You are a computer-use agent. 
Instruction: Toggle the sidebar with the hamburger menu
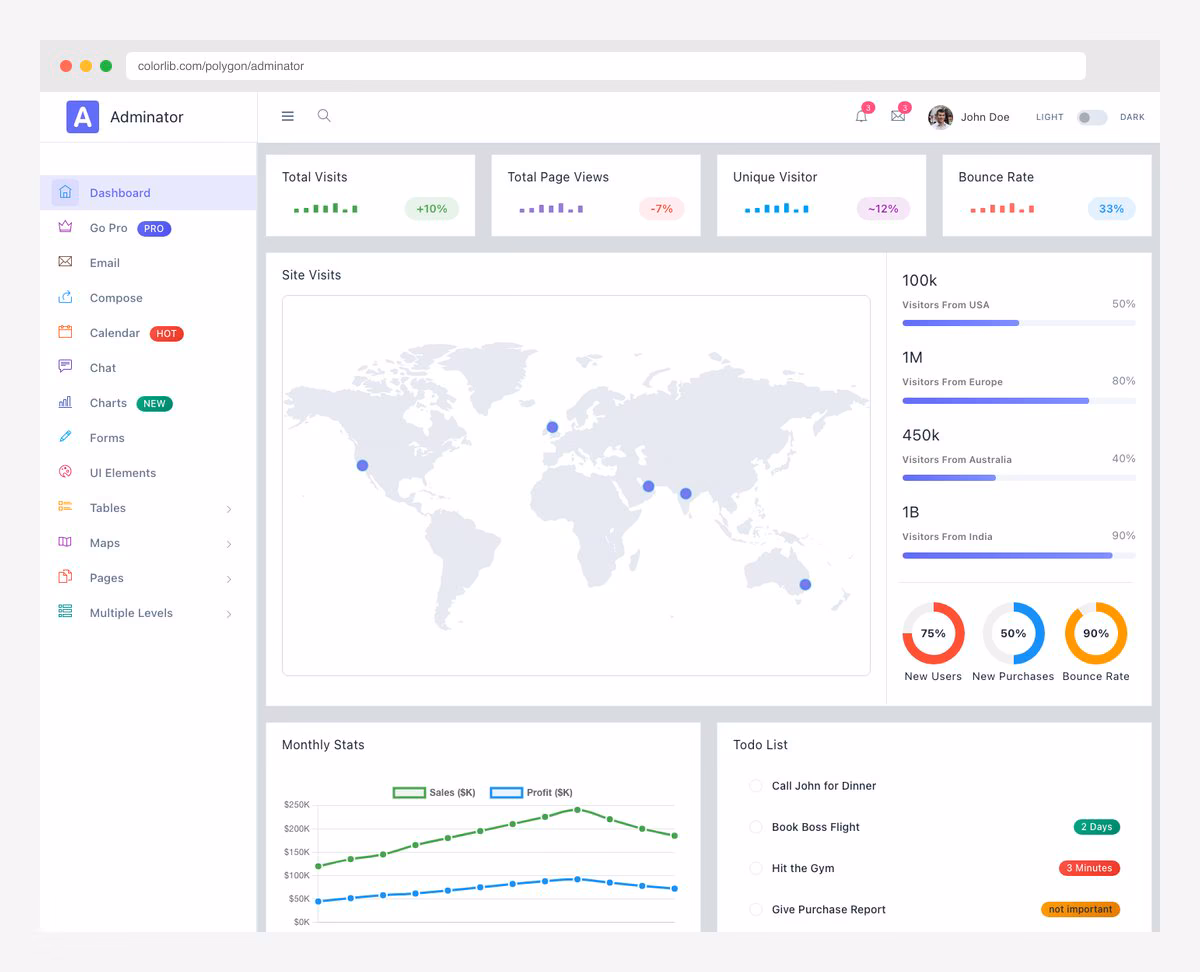288,116
